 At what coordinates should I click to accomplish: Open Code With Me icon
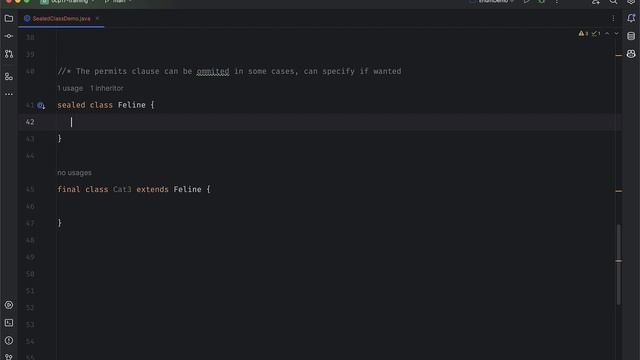click(596, 2)
